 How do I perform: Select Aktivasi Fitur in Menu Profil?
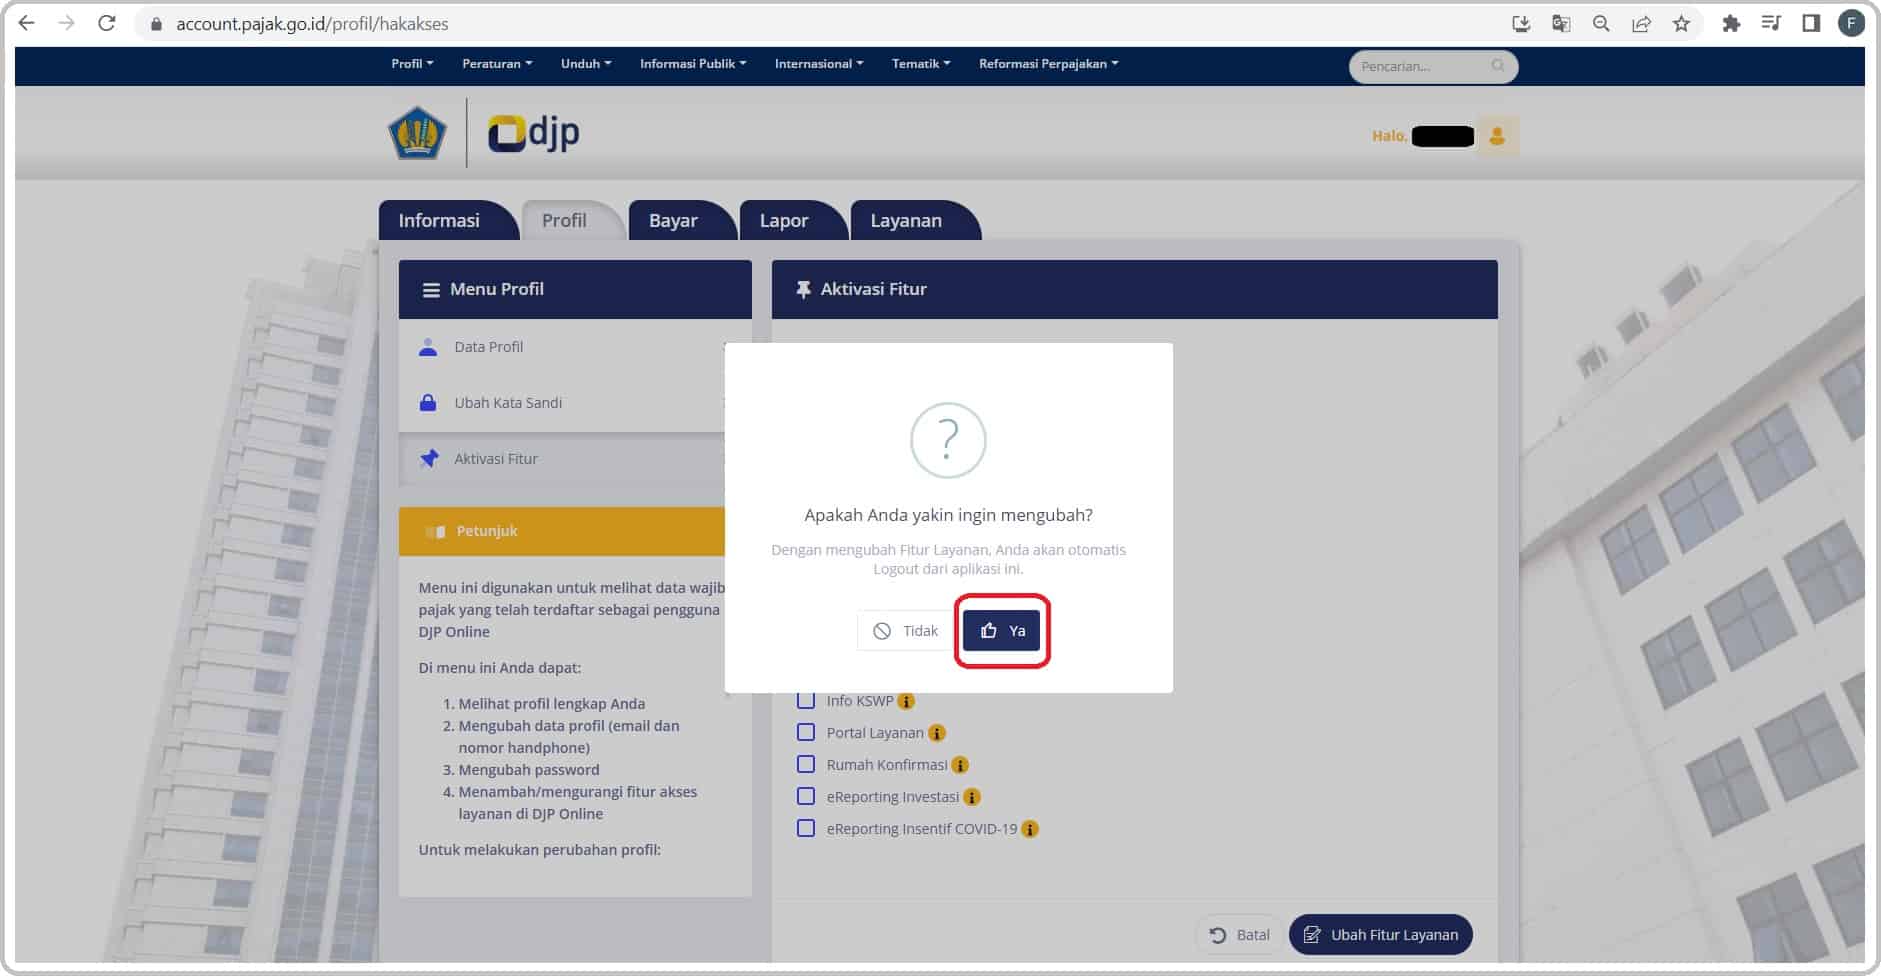(x=575, y=459)
